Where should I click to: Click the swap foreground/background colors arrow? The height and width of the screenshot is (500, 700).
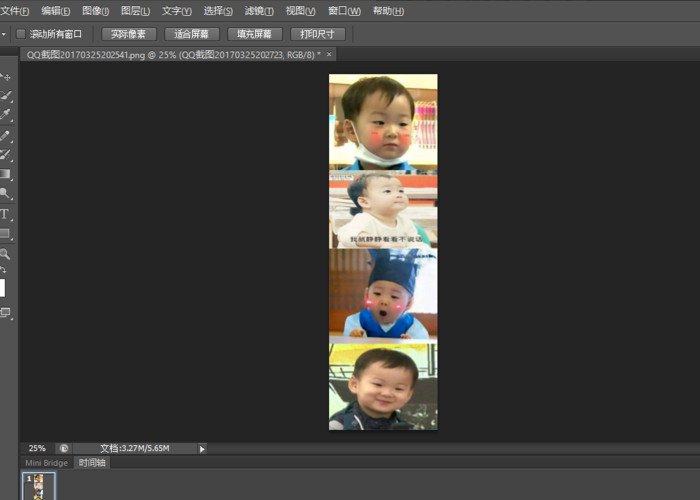point(3,270)
